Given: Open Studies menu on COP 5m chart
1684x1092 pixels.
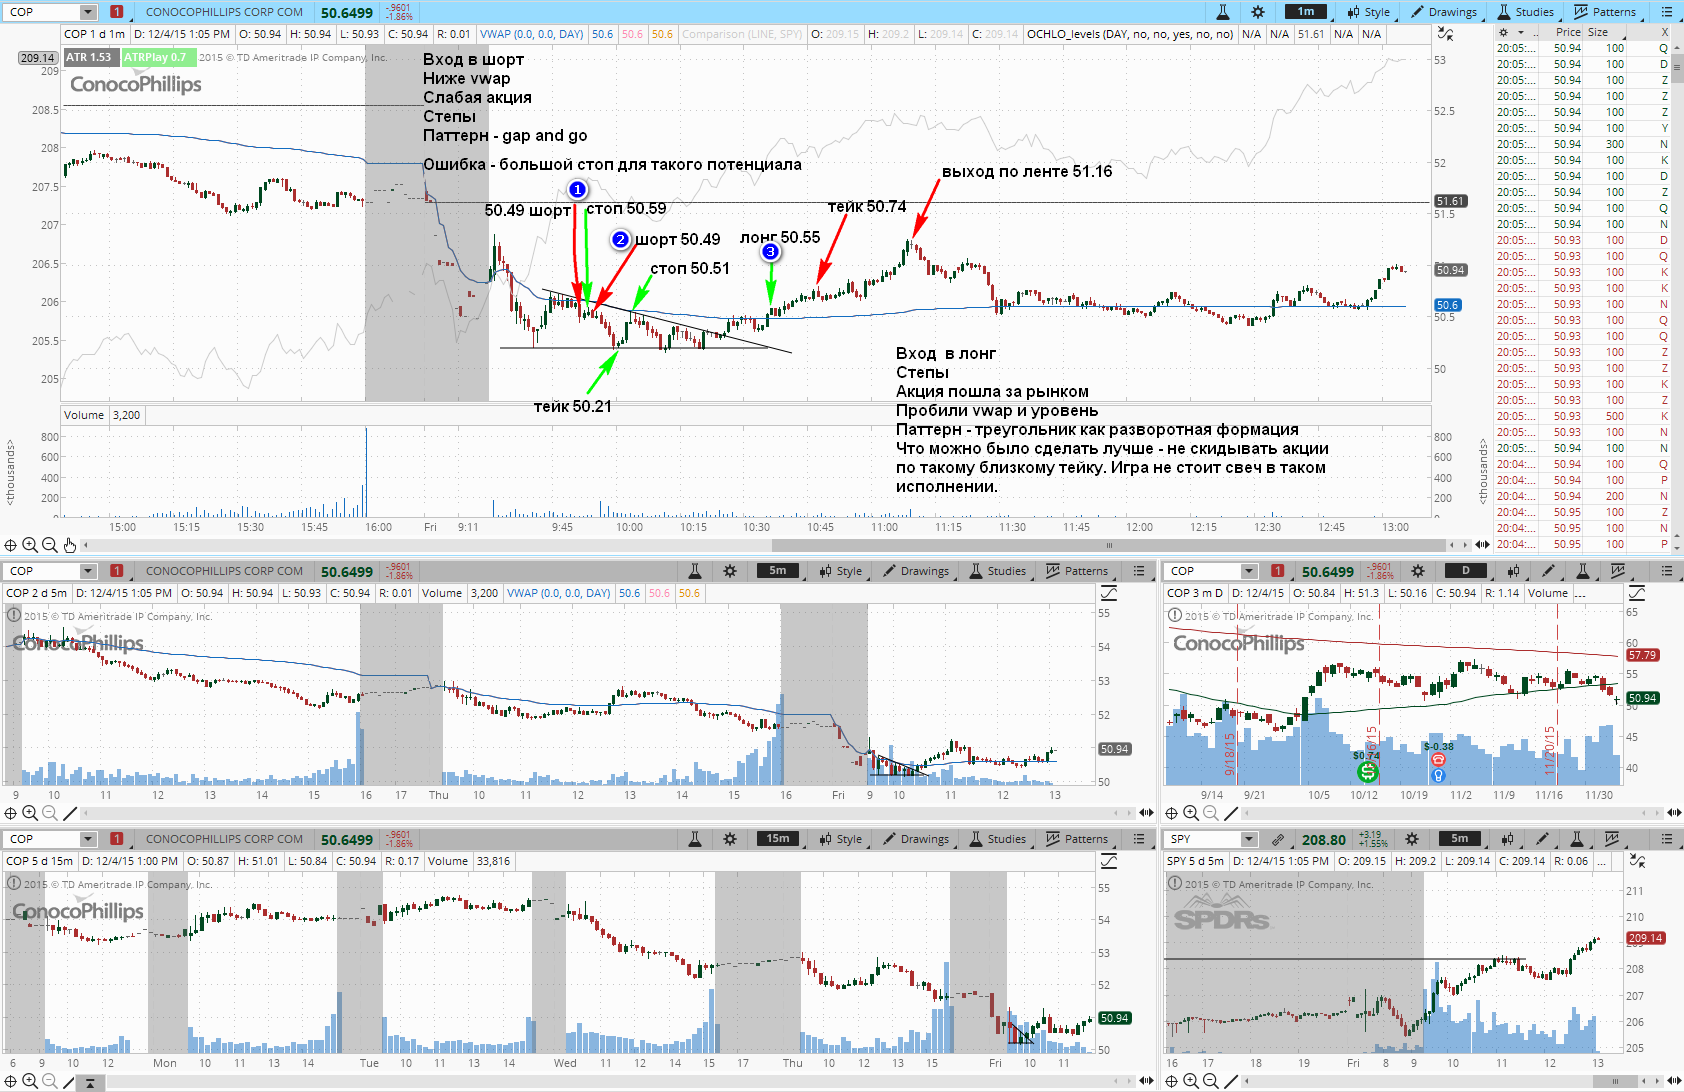Looking at the screenshot, I should [x=997, y=571].
